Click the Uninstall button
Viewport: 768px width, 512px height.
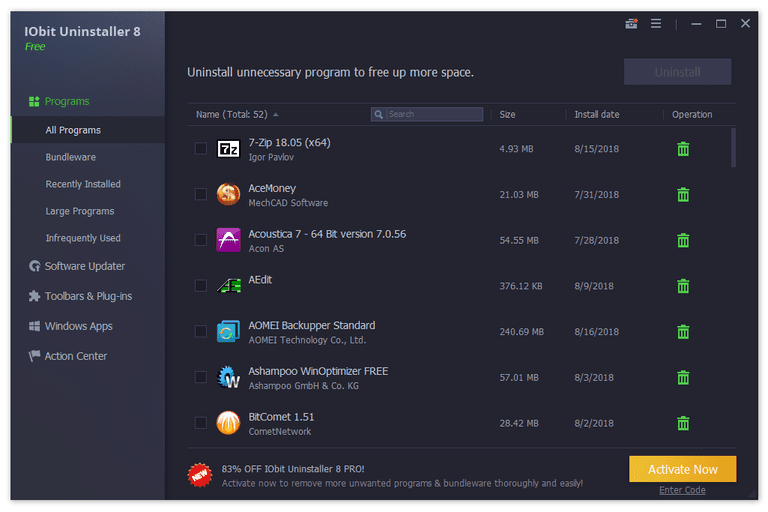[677, 72]
